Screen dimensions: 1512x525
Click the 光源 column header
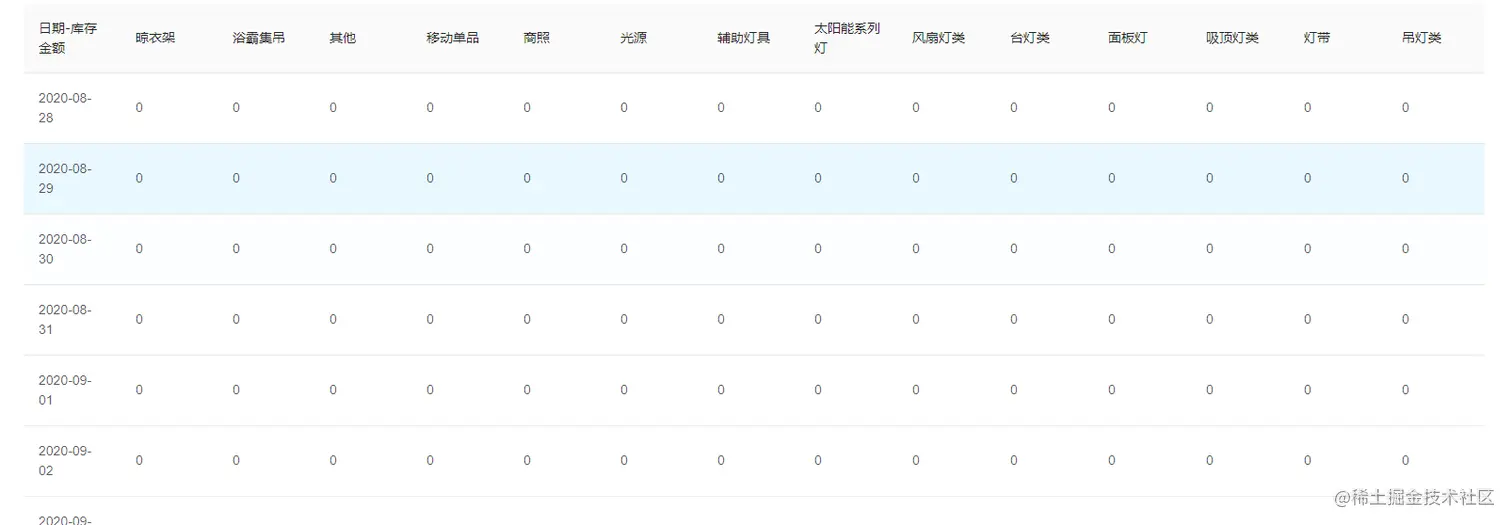pyautogui.click(x=633, y=38)
